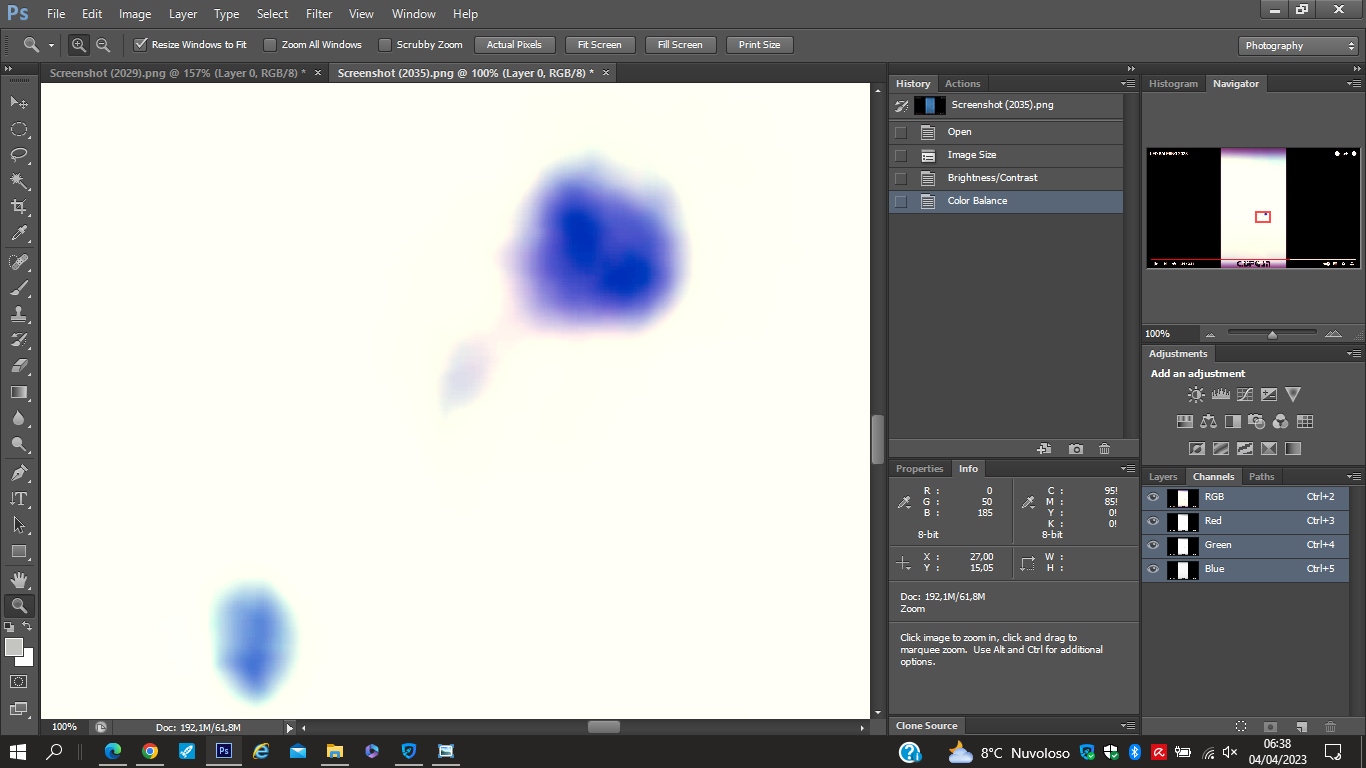The height and width of the screenshot is (768, 1366).
Task: Activate the Horizontal Type tool
Action: [18, 499]
